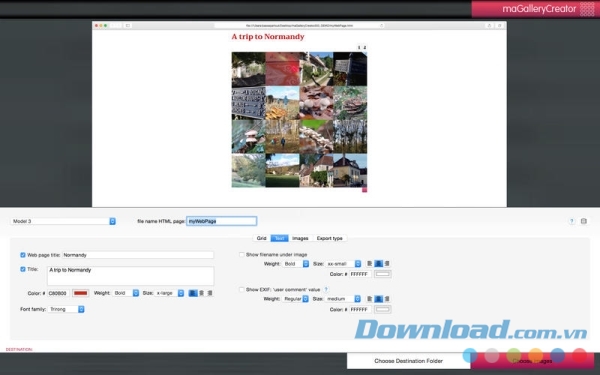This screenshot has width=600, height=375.
Task: Center-align the title text
Action: click(202, 293)
